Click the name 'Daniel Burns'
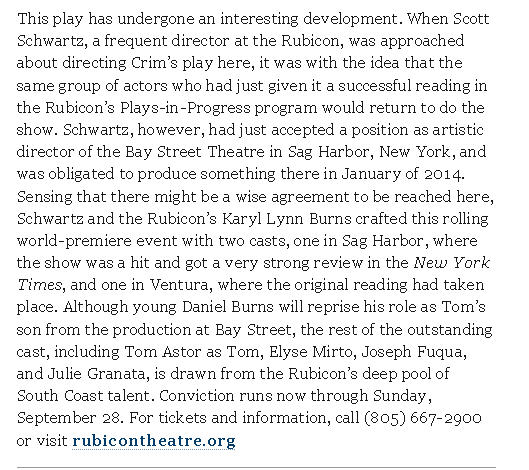 pos(228,307)
